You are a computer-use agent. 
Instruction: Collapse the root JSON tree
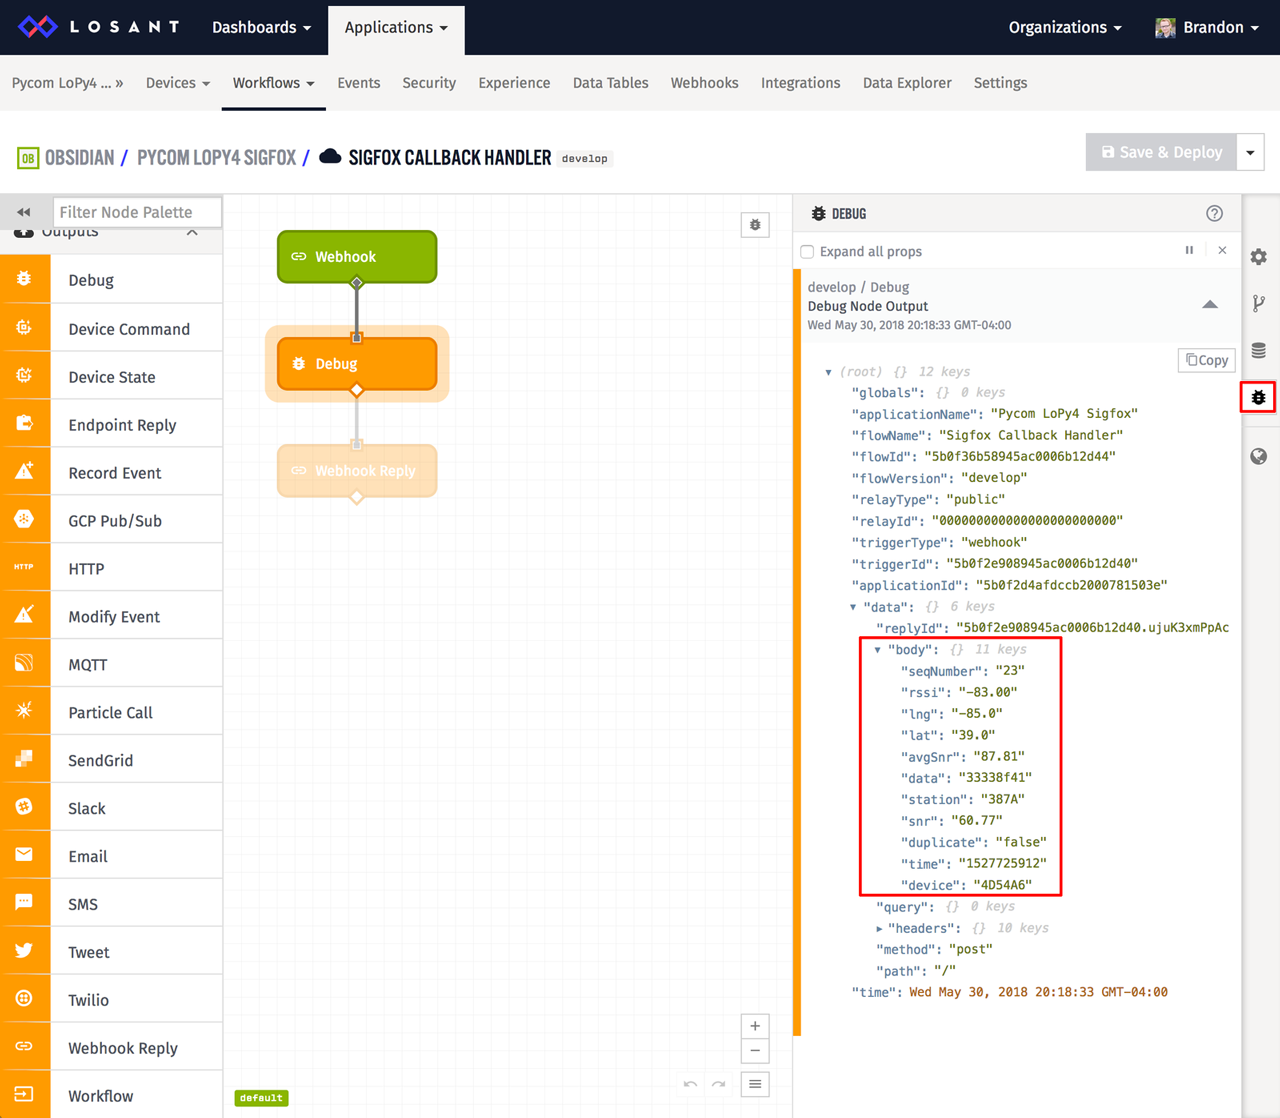(828, 372)
